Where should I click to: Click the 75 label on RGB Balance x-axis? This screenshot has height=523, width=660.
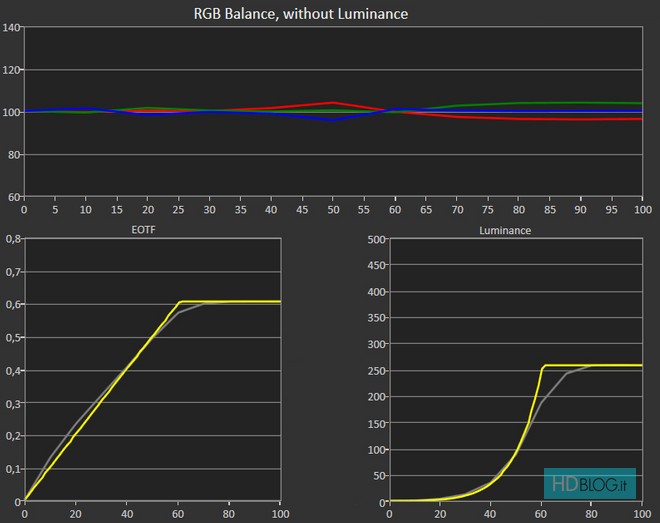coord(487,210)
